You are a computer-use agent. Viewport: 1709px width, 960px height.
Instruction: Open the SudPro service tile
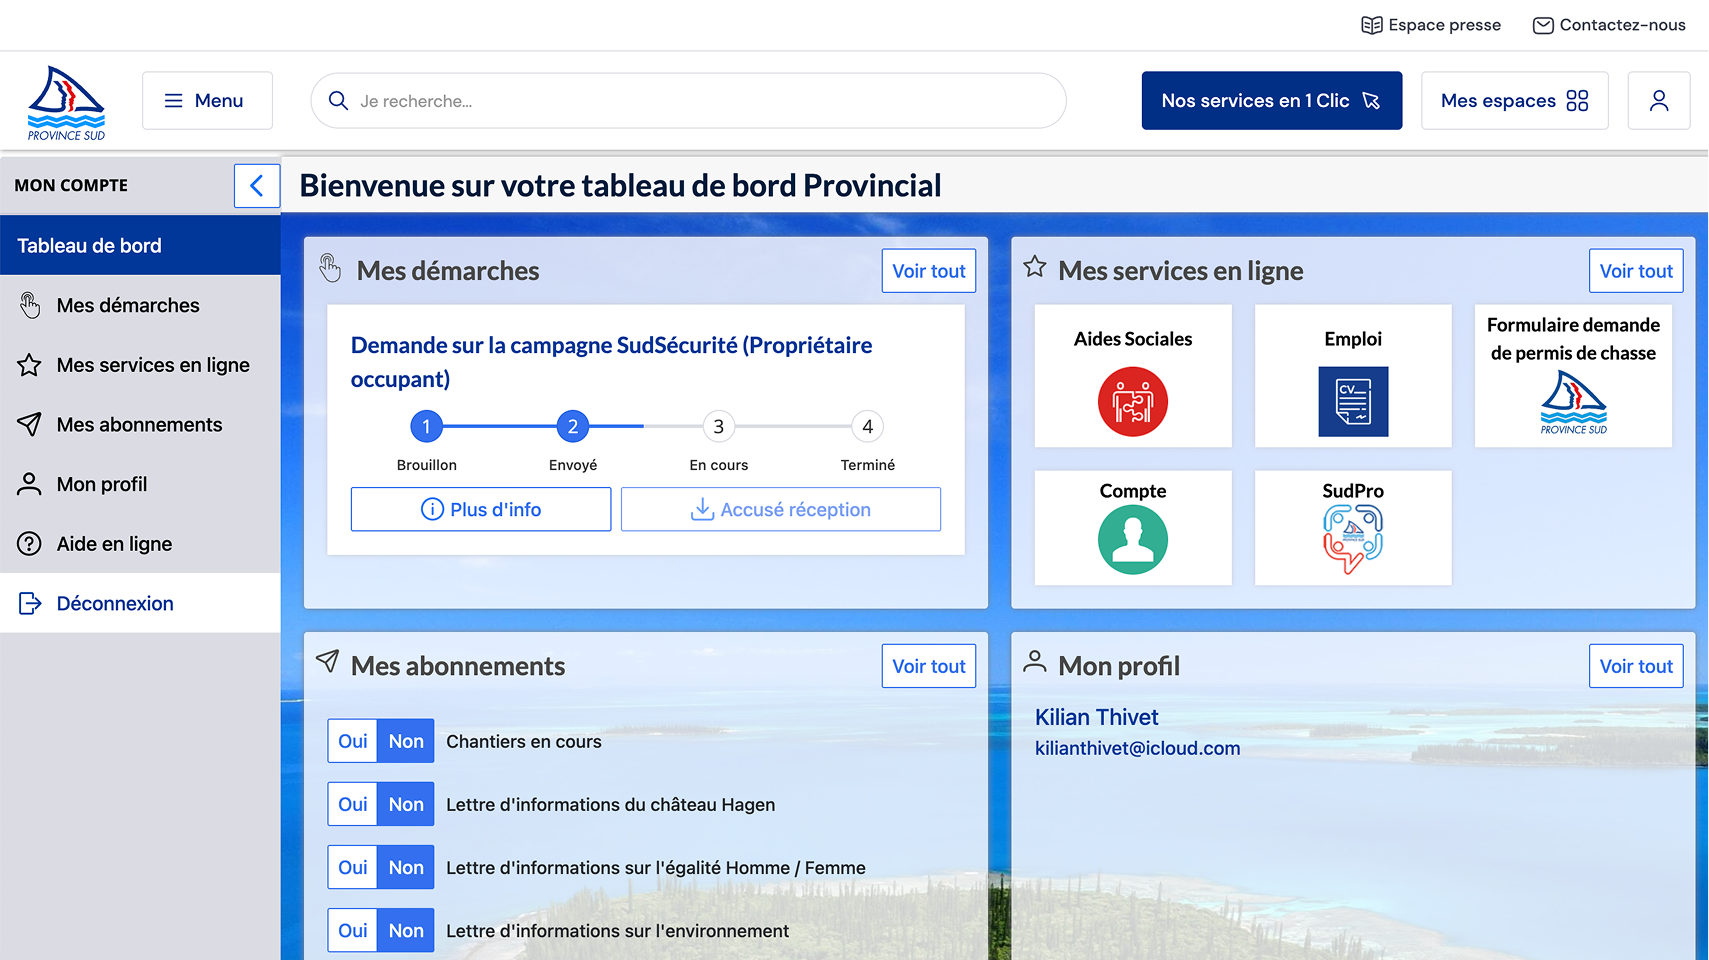point(1353,528)
